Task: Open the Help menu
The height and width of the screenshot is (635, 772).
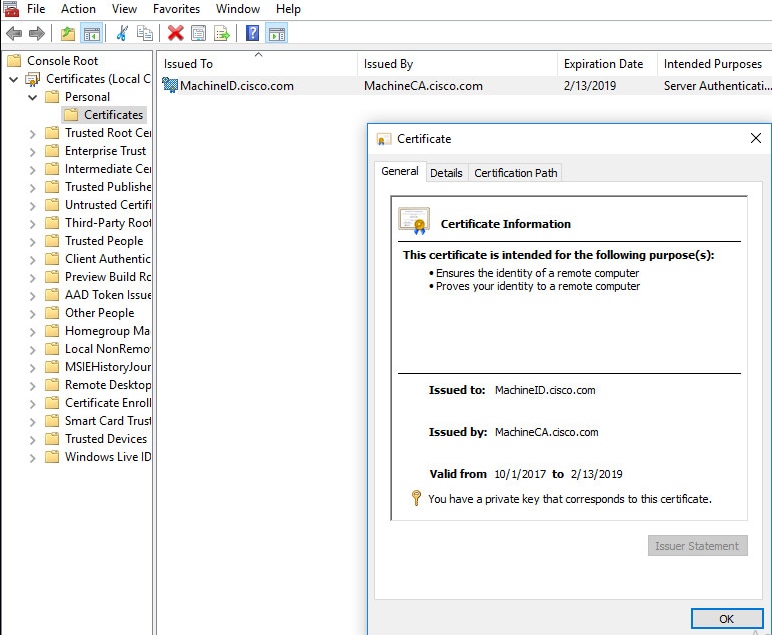Action: point(288,9)
